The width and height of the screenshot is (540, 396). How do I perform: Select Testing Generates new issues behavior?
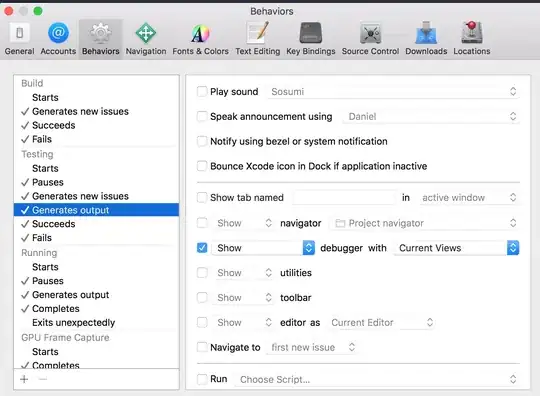(x=96, y=196)
